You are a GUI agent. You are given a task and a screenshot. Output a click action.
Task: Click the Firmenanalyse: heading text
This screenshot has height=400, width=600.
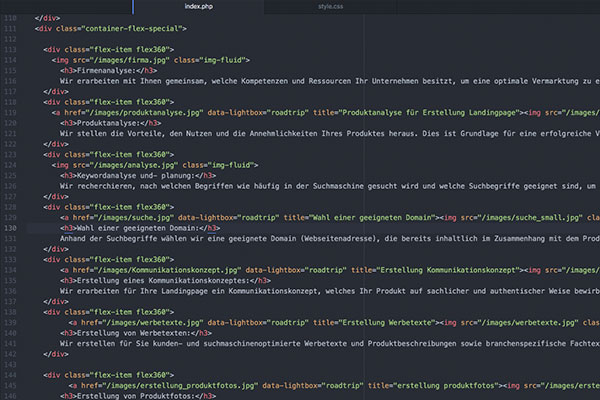coord(106,71)
